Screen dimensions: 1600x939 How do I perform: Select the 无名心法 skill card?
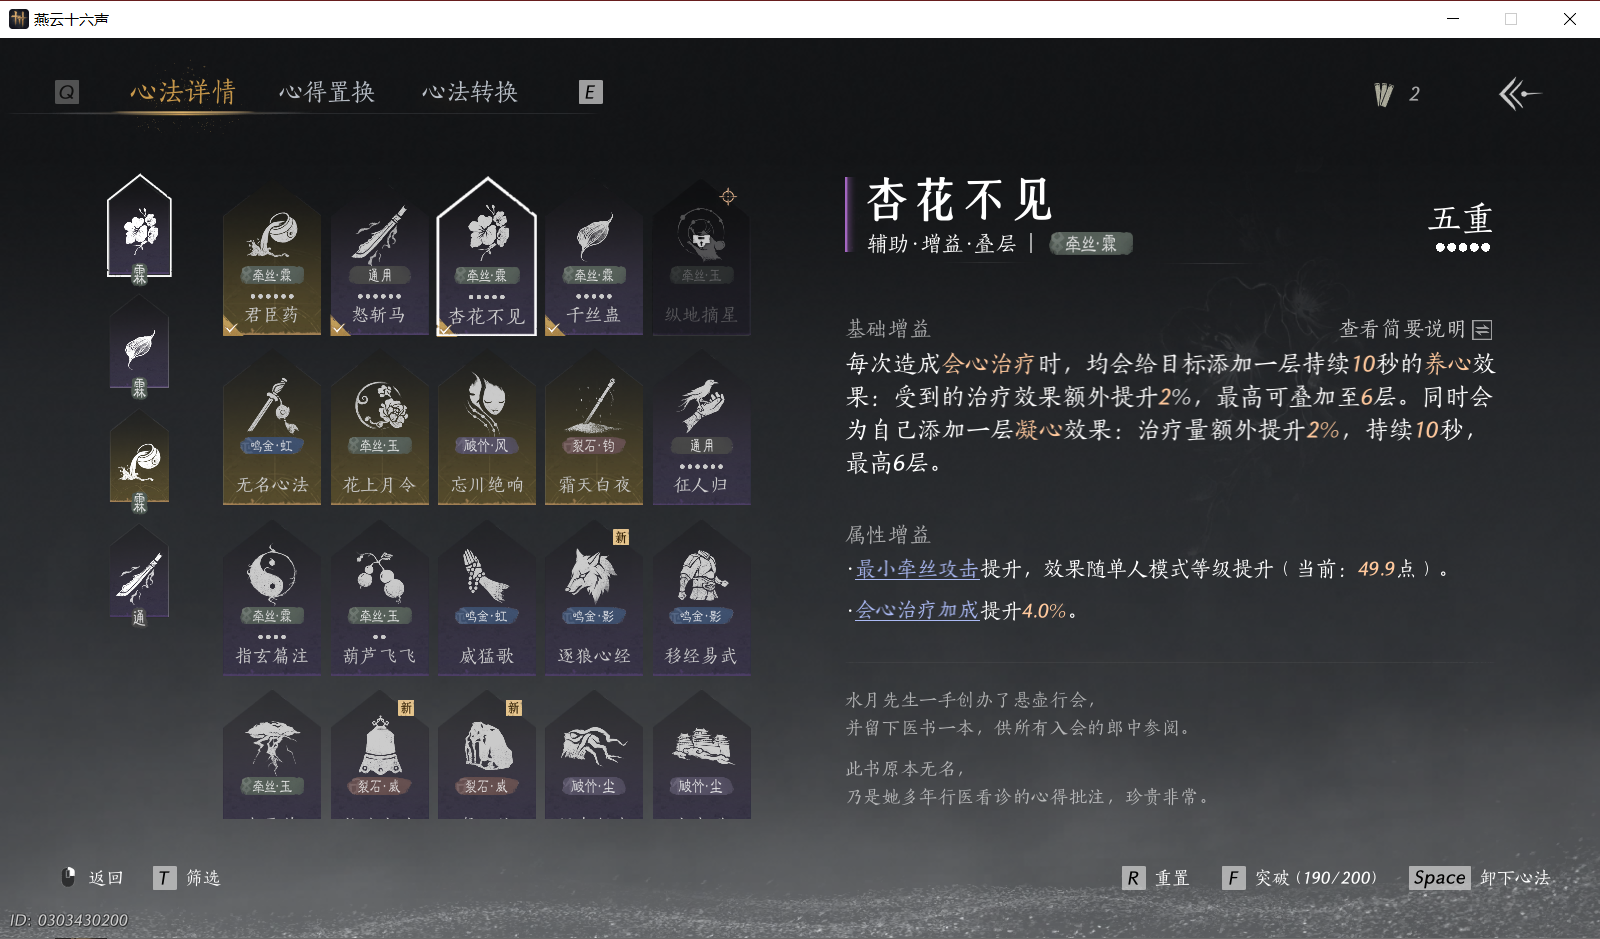(272, 428)
